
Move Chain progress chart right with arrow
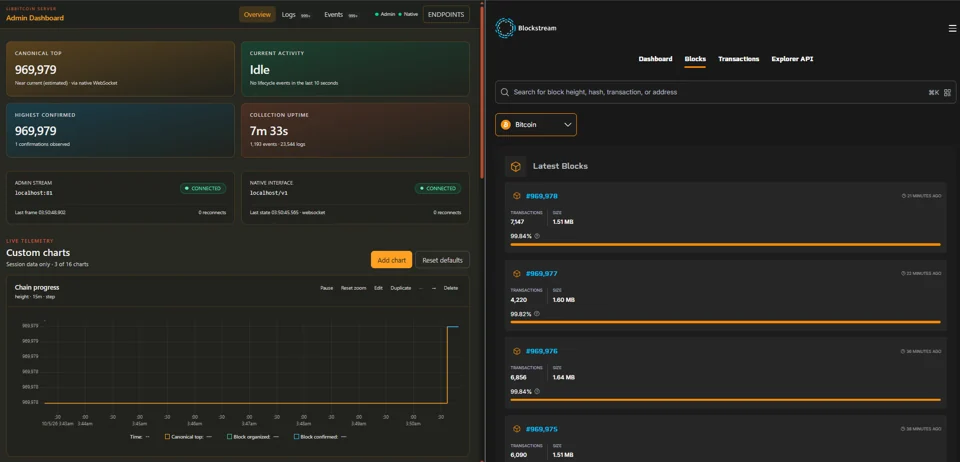coord(434,288)
